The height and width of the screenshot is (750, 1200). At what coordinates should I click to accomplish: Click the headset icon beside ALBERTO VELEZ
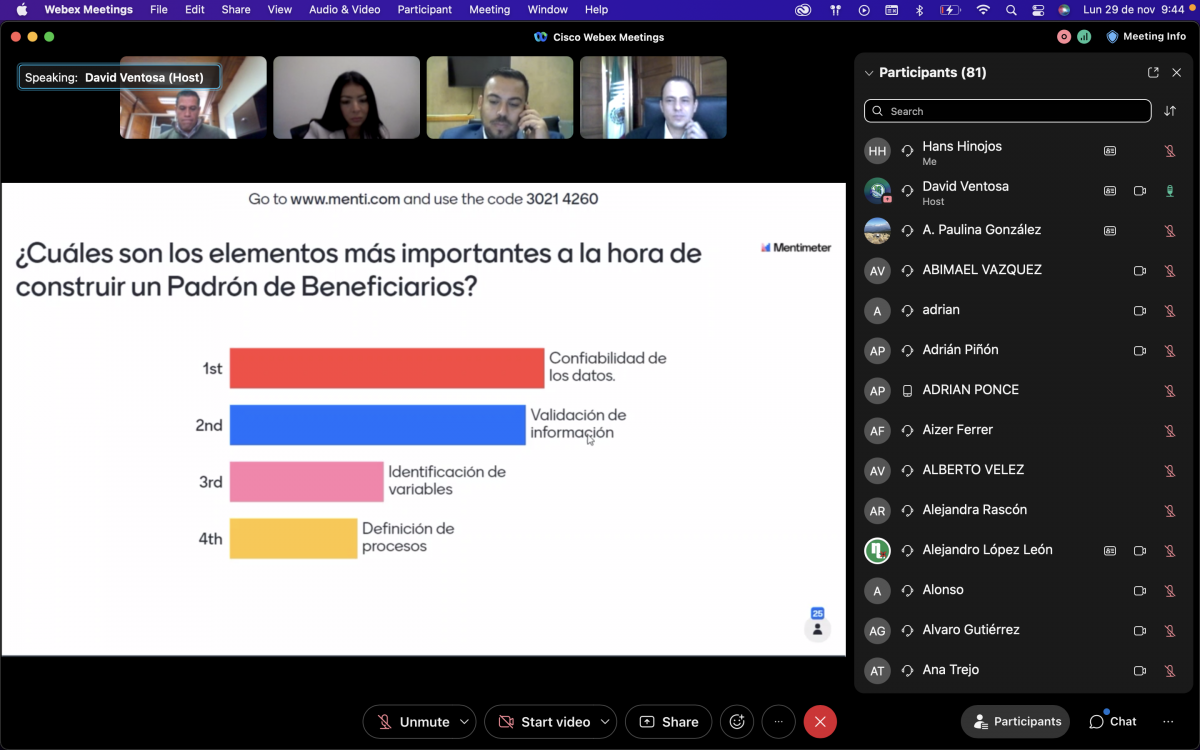point(907,470)
